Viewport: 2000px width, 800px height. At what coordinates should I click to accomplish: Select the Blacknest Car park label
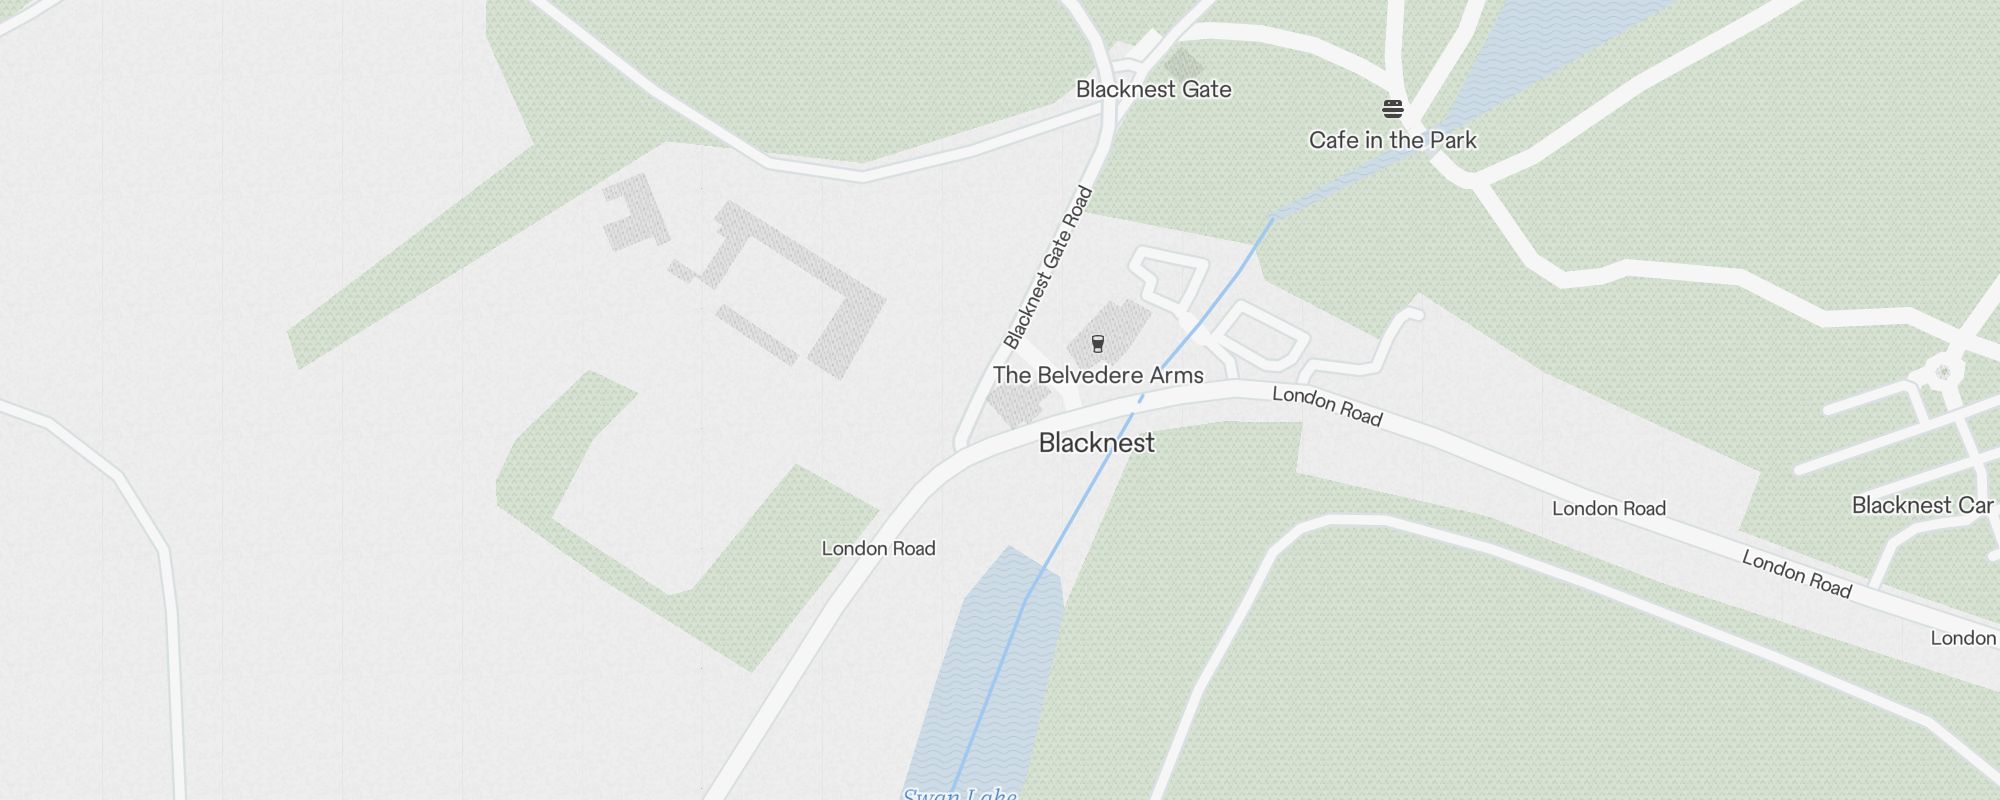[x=1925, y=505]
